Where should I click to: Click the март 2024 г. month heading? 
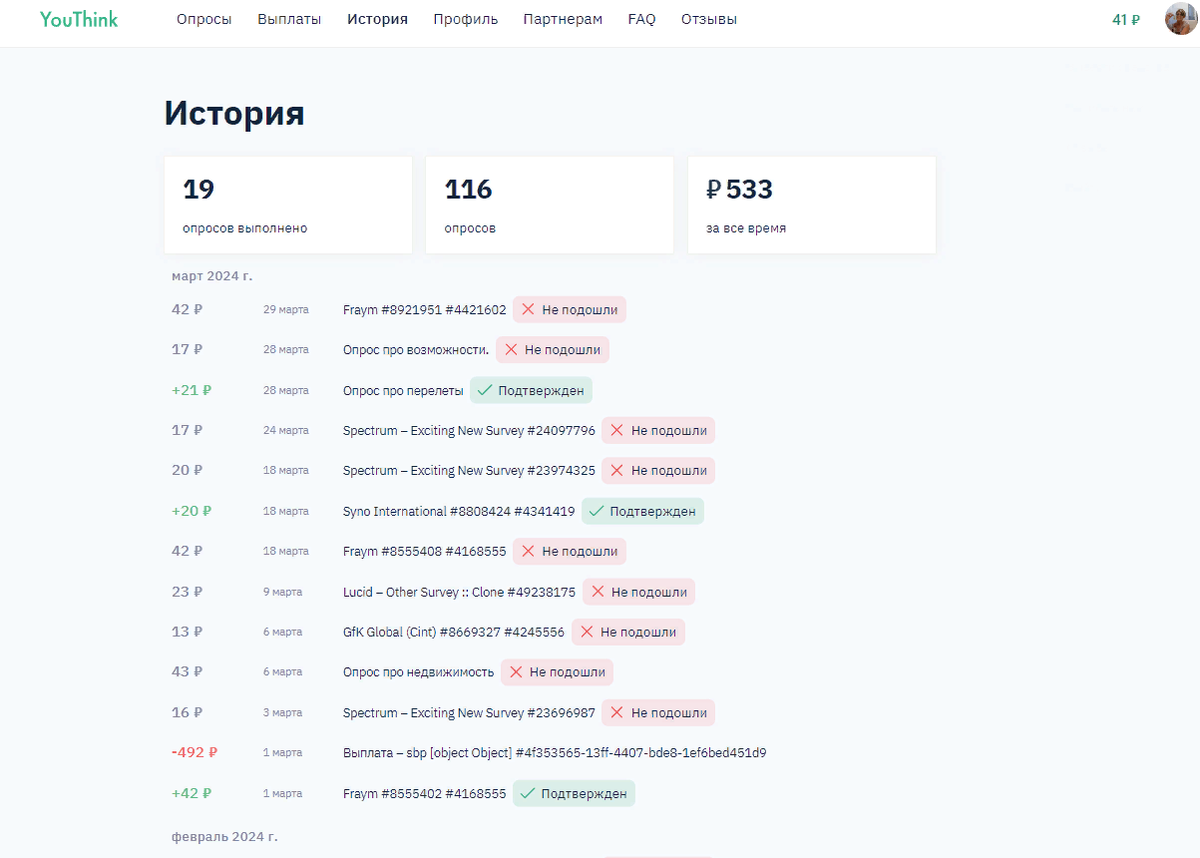point(212,276)
